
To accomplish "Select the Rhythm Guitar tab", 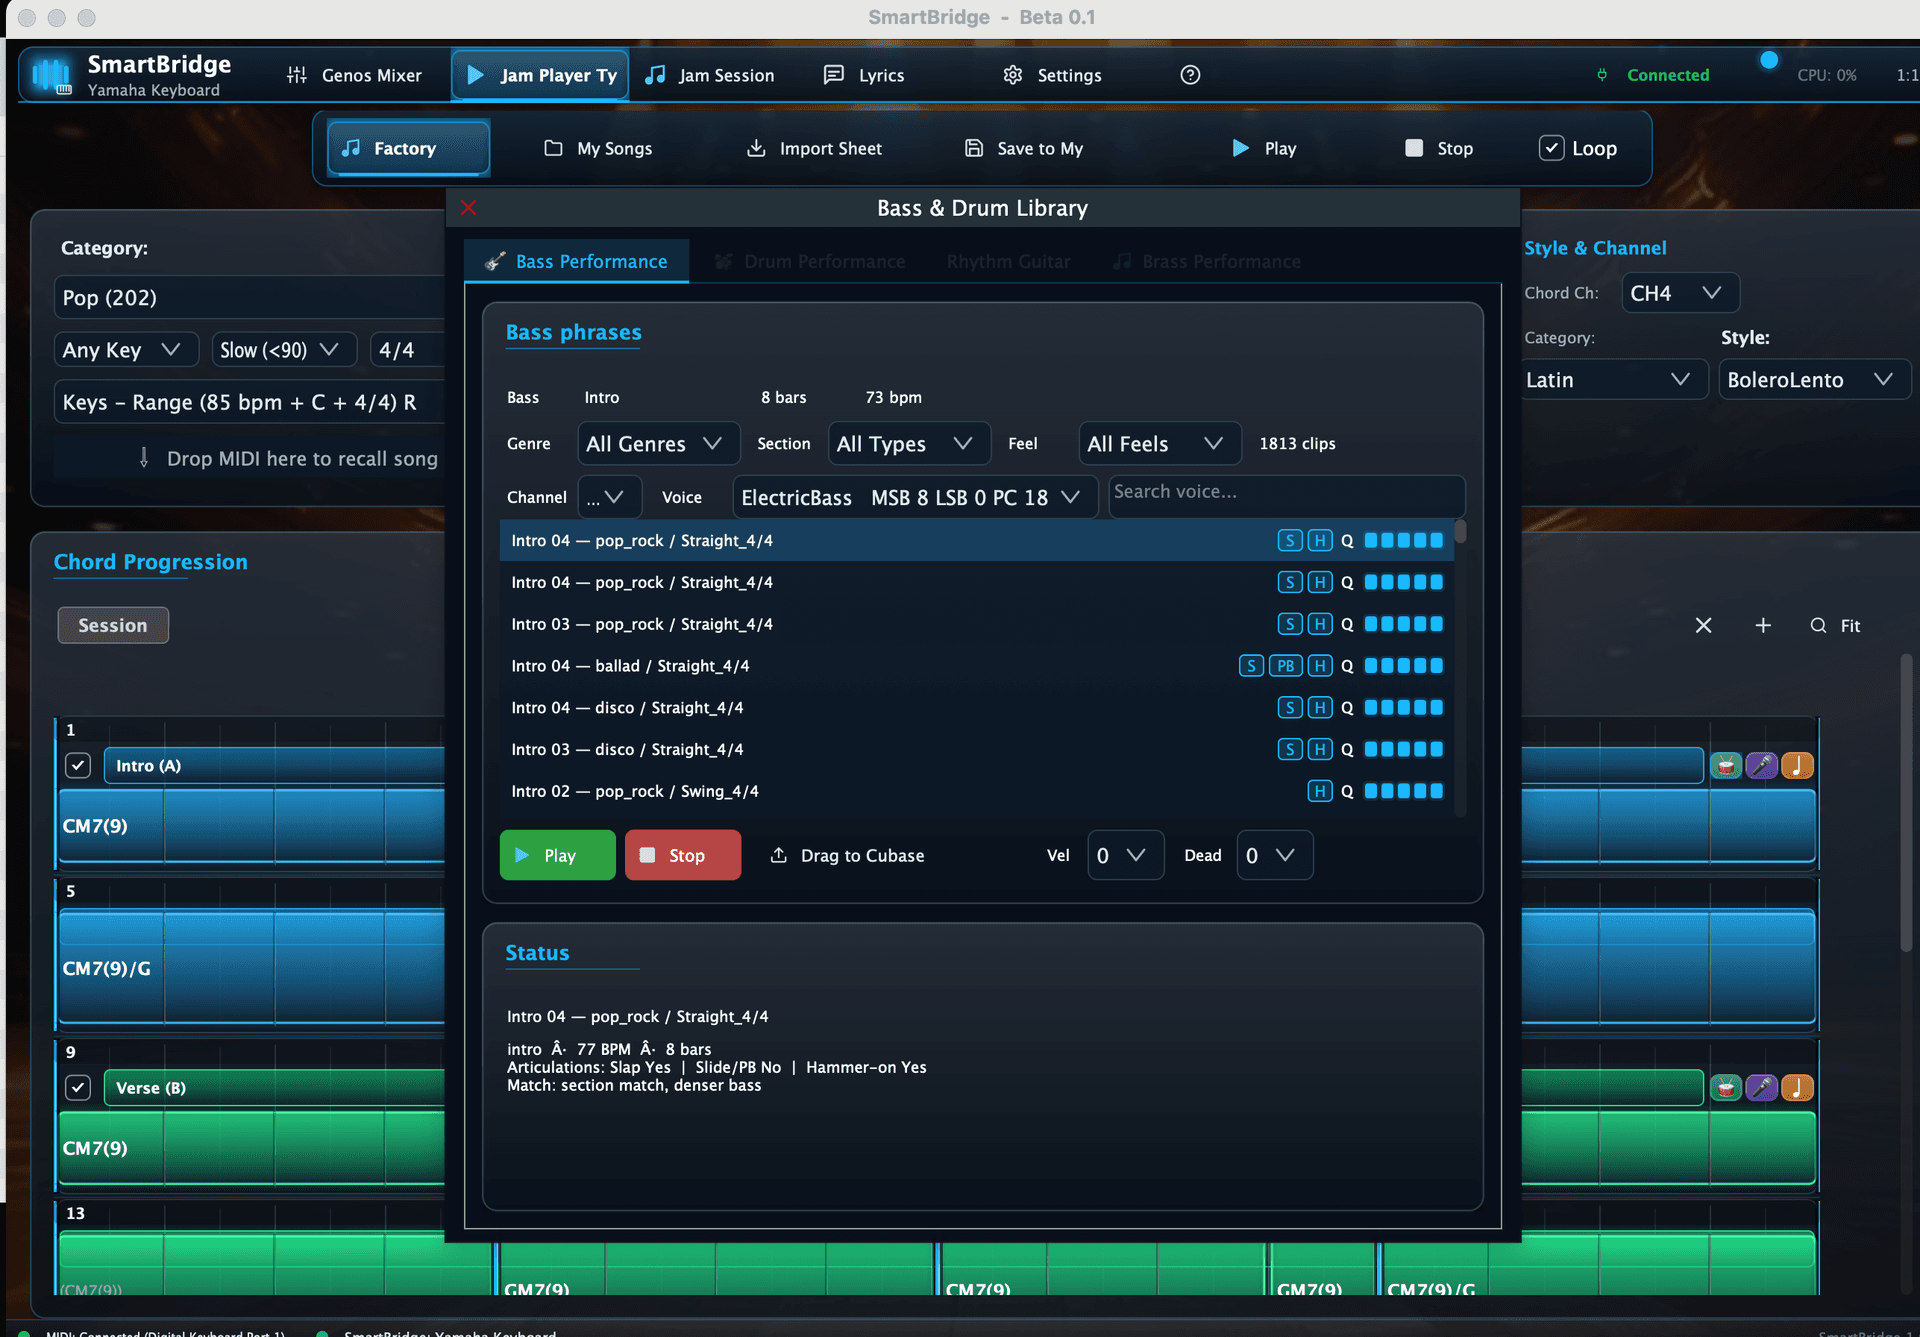I will [x=1008, y=261].
